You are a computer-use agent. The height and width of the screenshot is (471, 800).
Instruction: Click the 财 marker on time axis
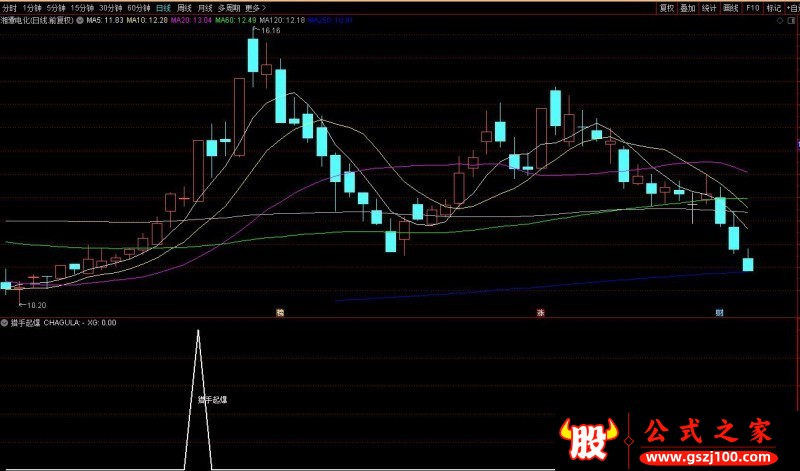click(719, 313)
